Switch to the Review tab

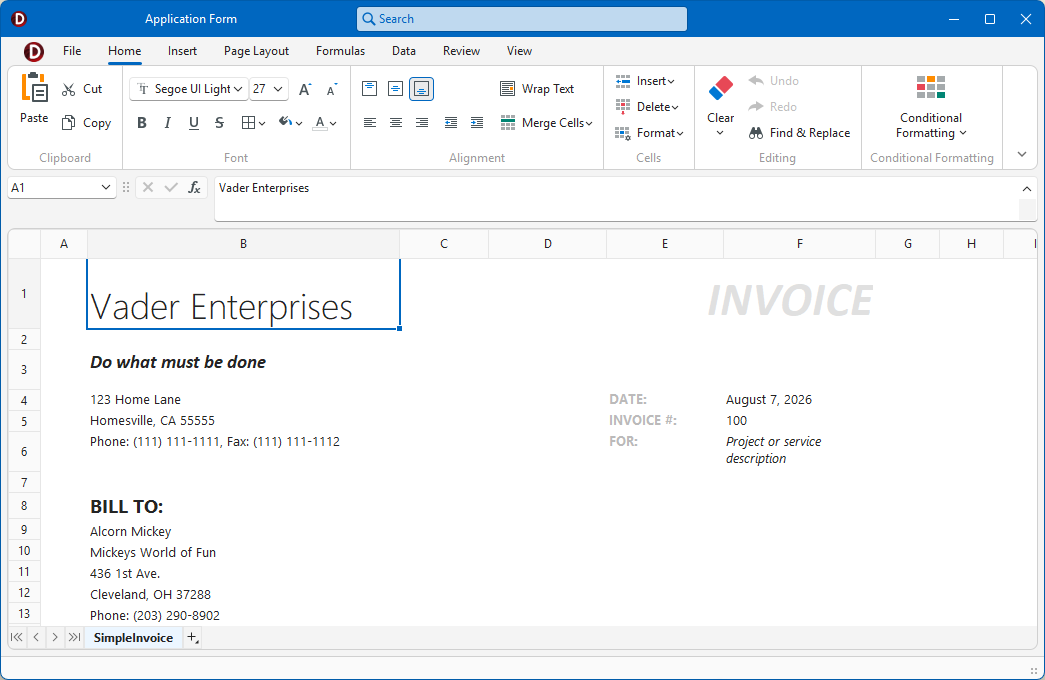point(461,51)
